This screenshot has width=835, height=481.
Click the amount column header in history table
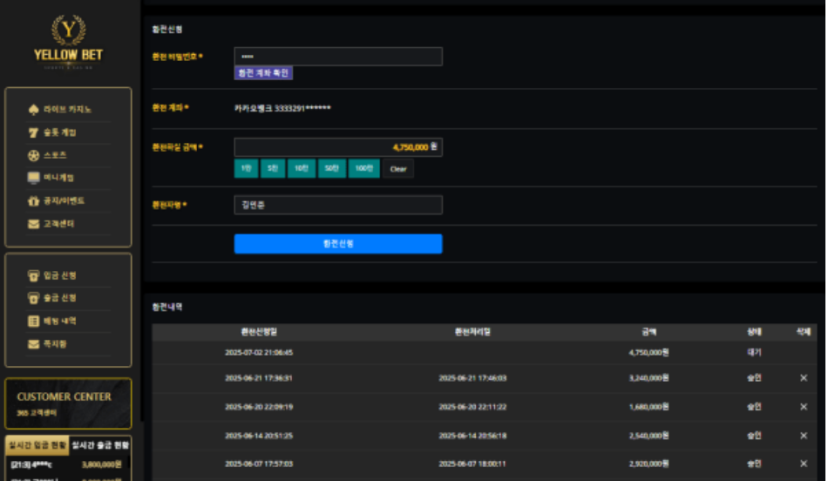[x=649, y=332]
